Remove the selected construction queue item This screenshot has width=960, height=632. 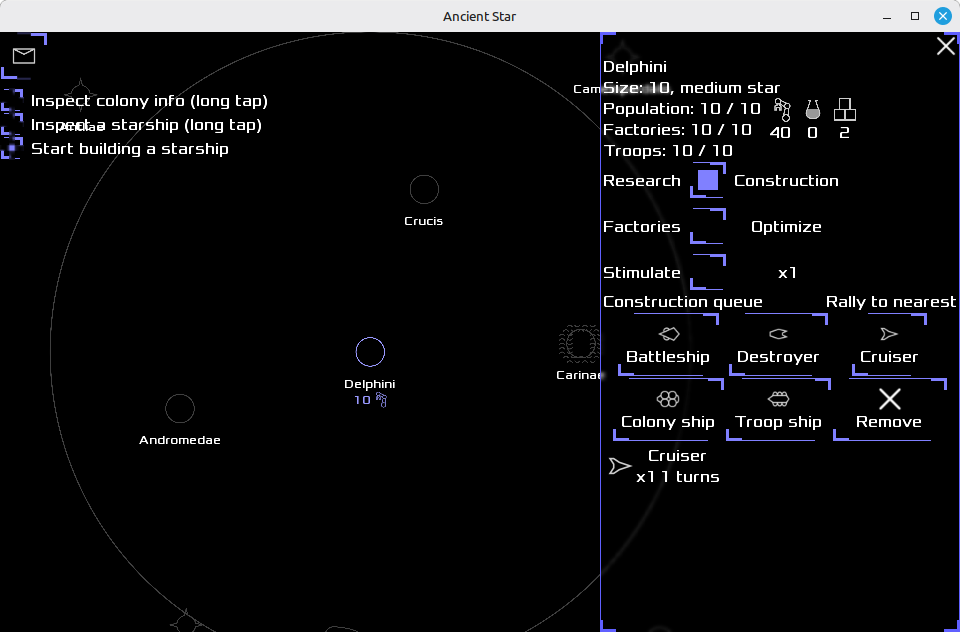(889, 409)
